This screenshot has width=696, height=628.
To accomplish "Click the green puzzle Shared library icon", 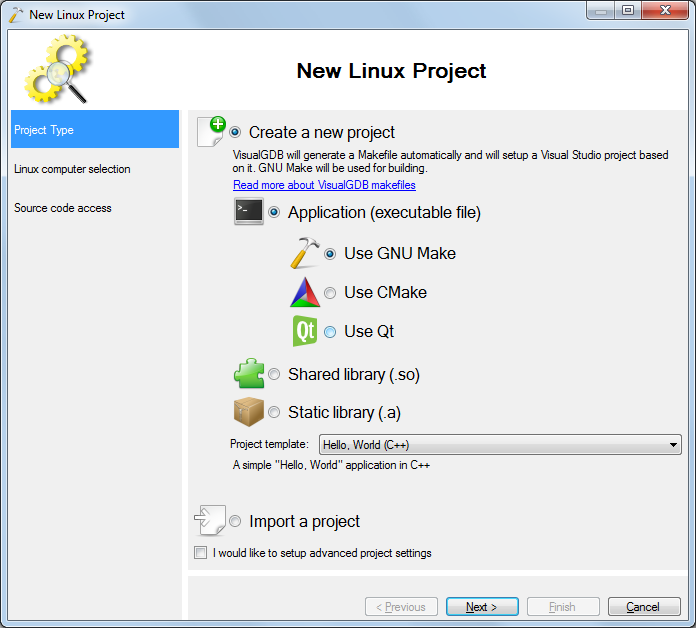I will click(249, 373).
